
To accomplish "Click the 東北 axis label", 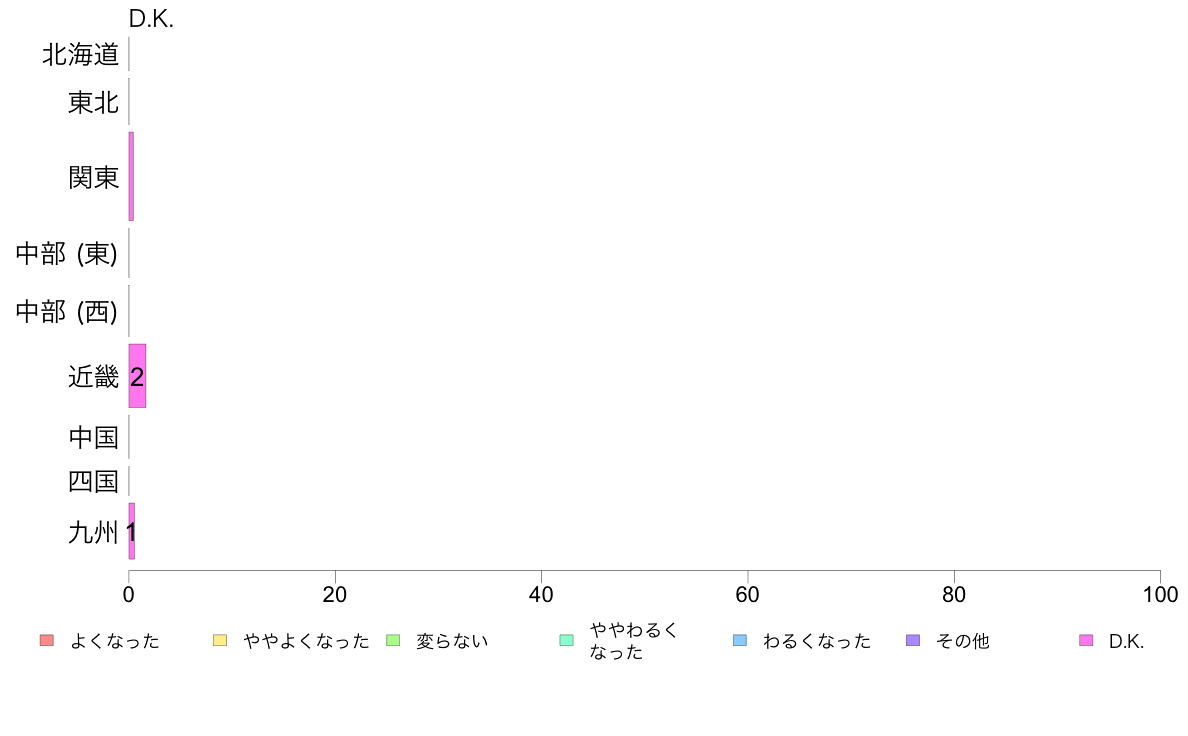I will [x=93, y=102].
